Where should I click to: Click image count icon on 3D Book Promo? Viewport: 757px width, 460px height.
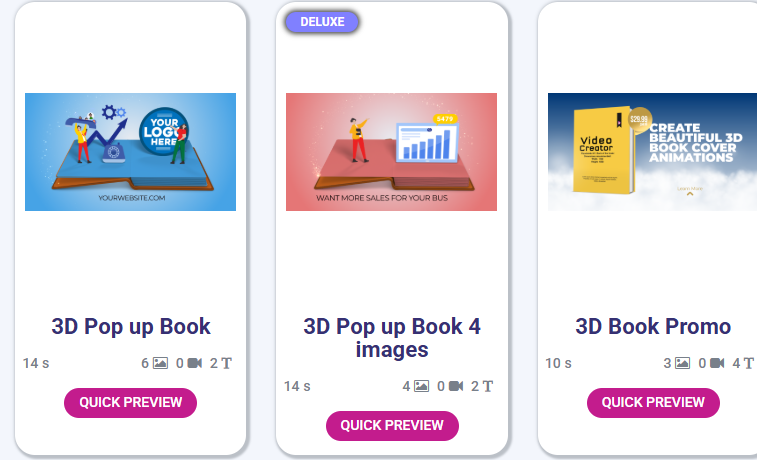tap(683, 363)
